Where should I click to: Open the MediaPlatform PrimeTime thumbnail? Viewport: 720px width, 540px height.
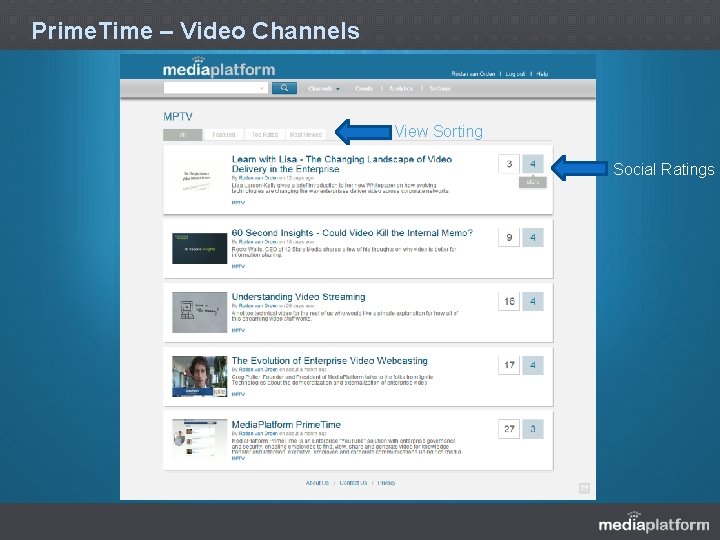click(199, 439)
